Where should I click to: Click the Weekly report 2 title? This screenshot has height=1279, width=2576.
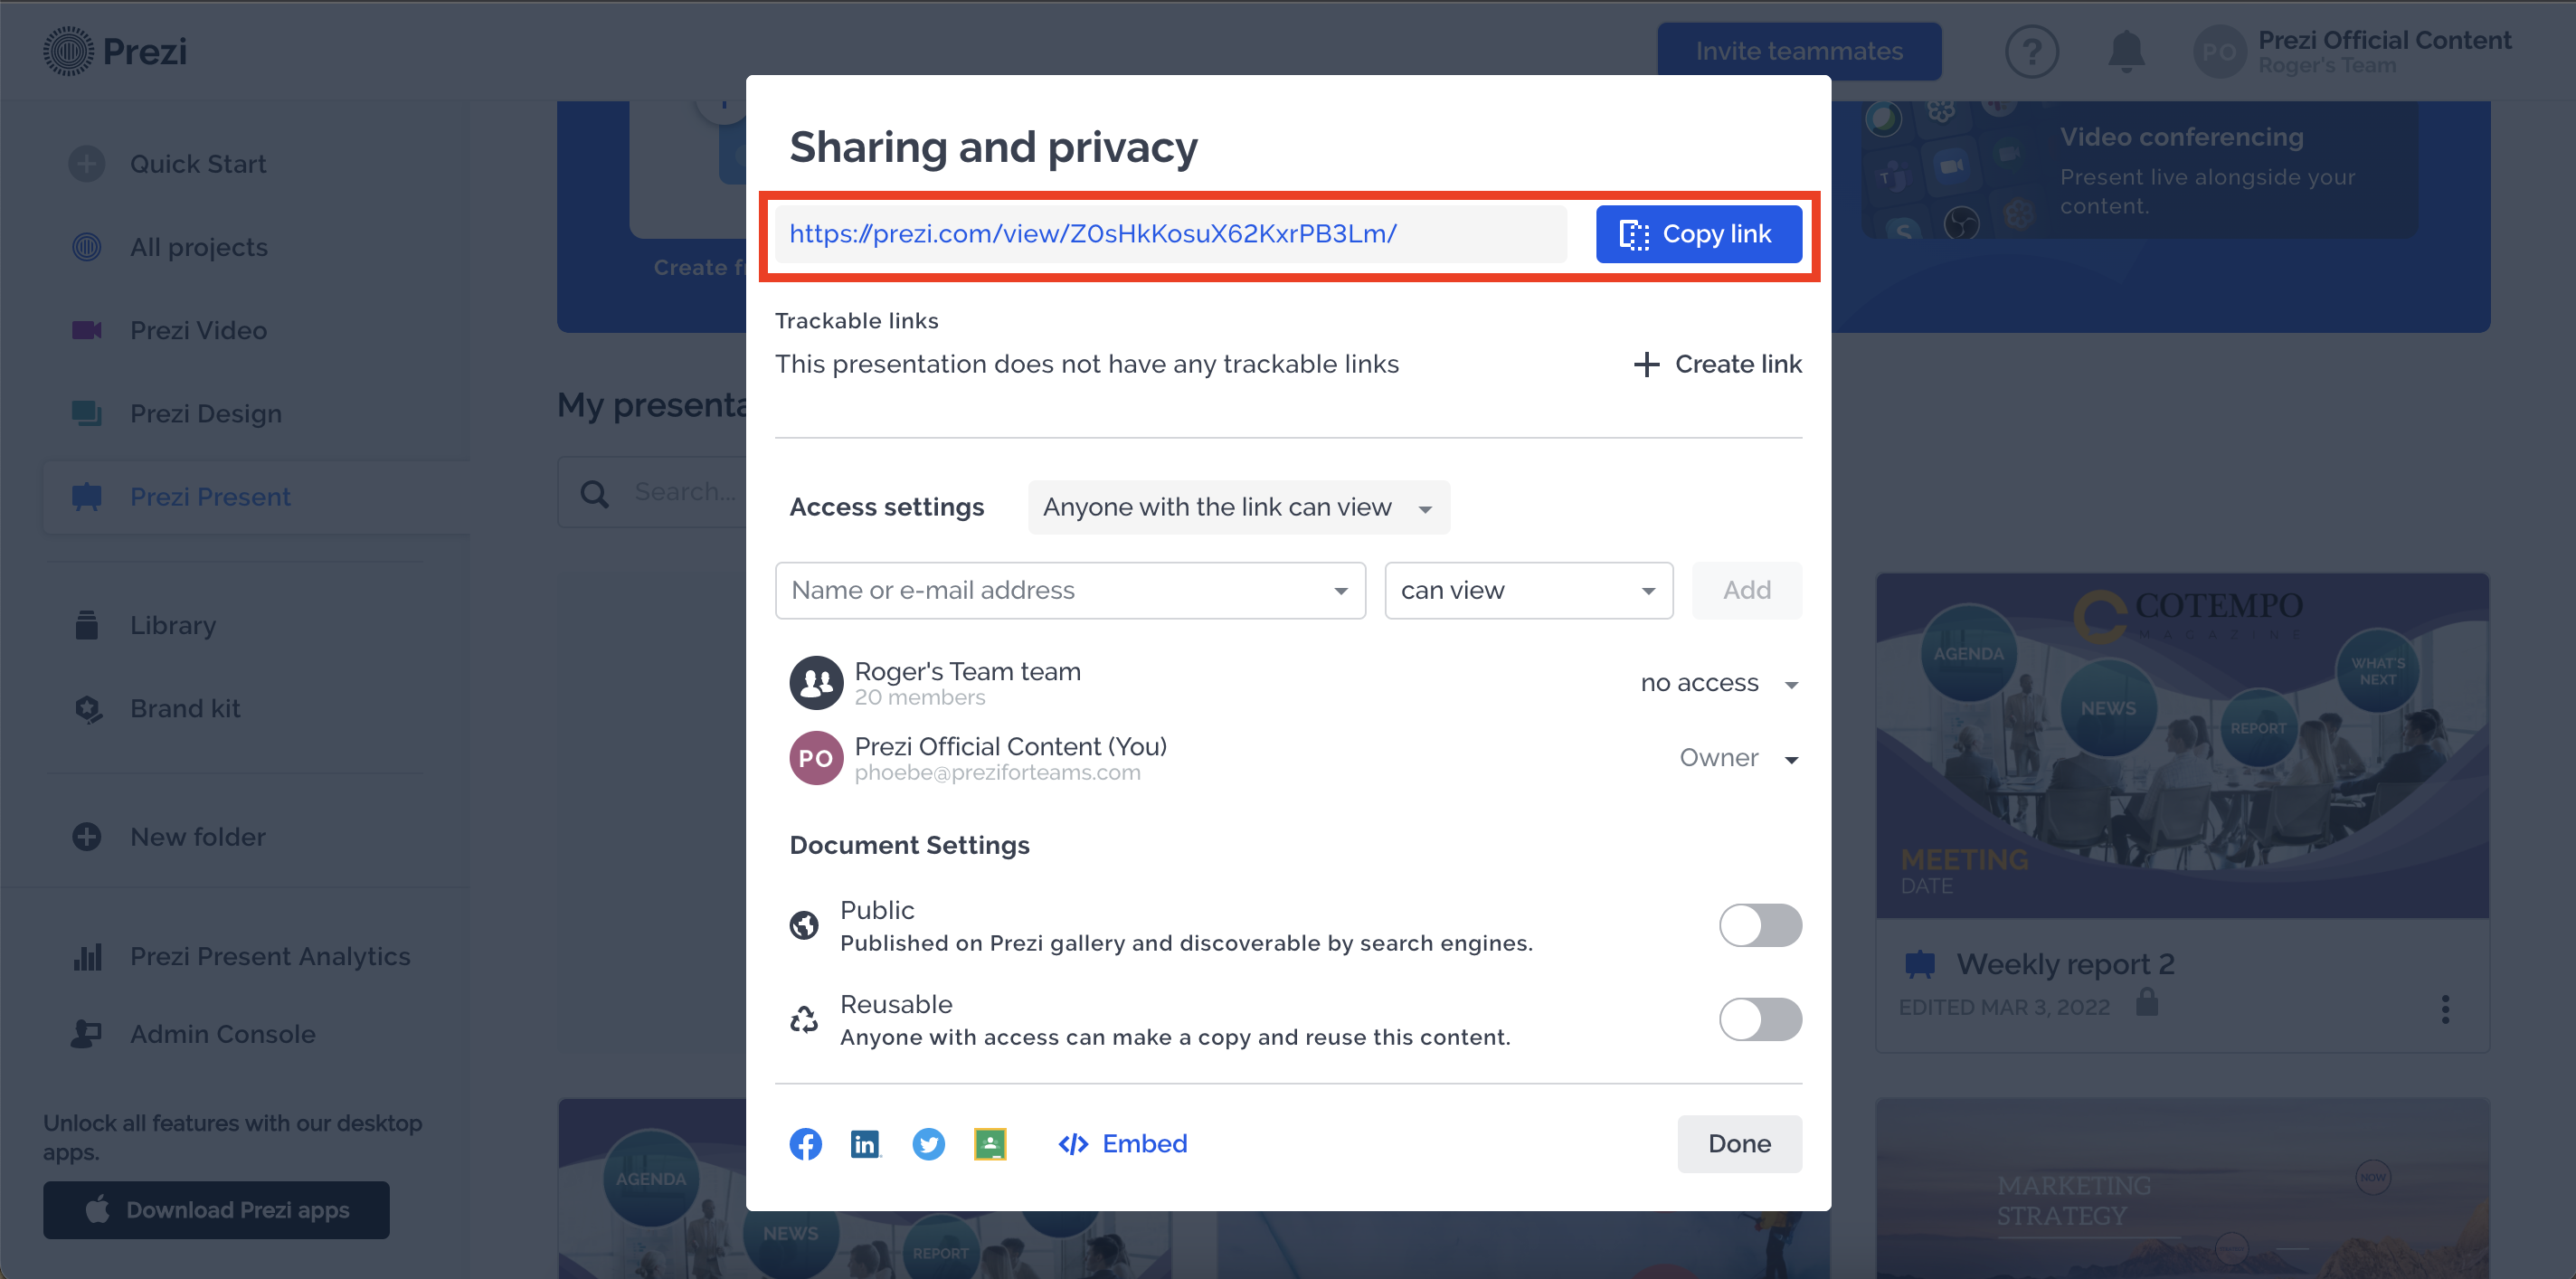tap(2065, 964)
